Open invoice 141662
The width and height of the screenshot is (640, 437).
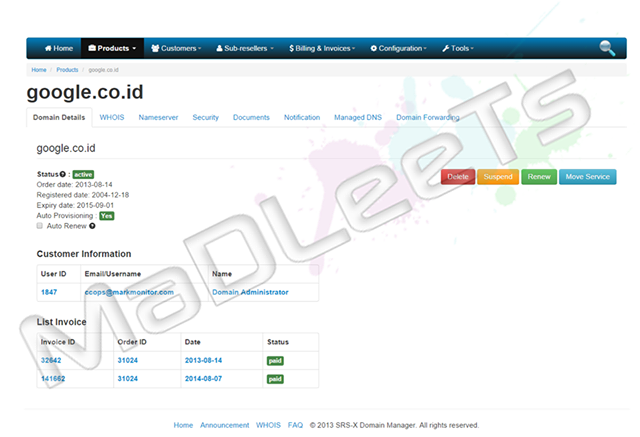click(53, 379)
